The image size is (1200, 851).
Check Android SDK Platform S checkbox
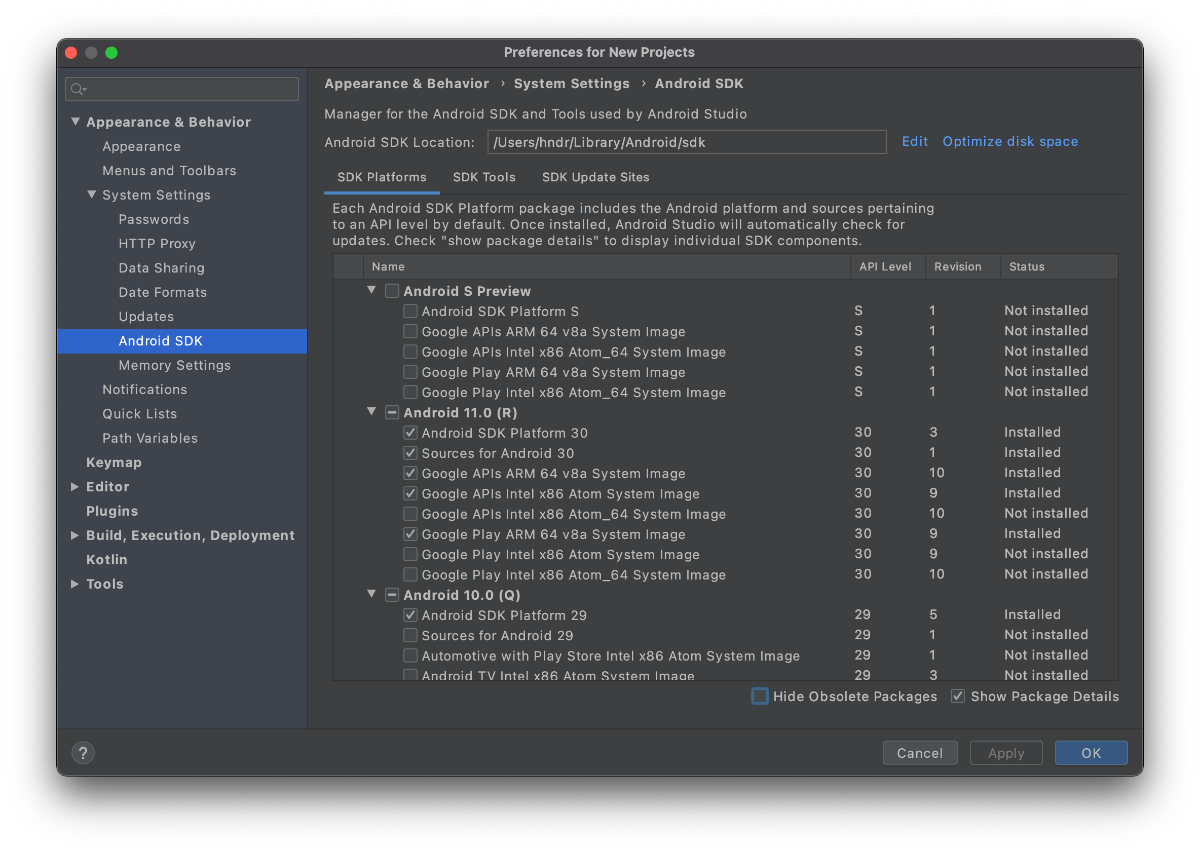coord(410,311)
